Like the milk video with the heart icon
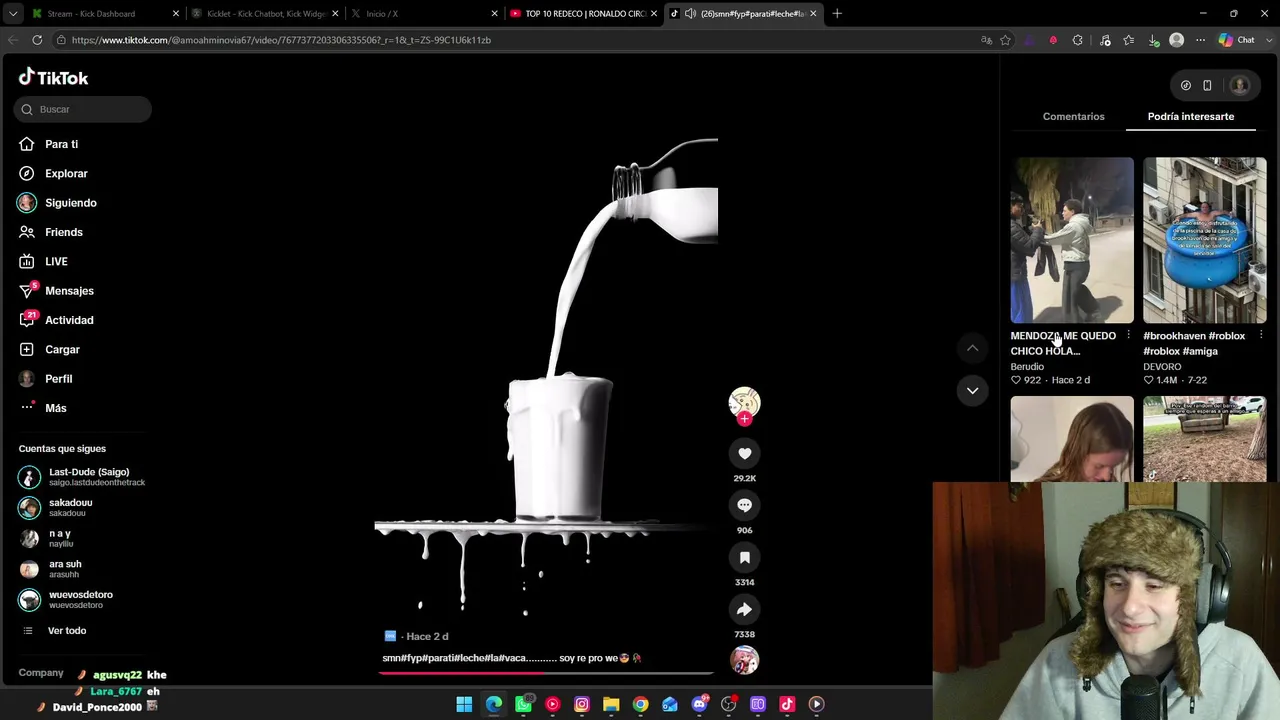1280x720 pixels. pos(744,454)
